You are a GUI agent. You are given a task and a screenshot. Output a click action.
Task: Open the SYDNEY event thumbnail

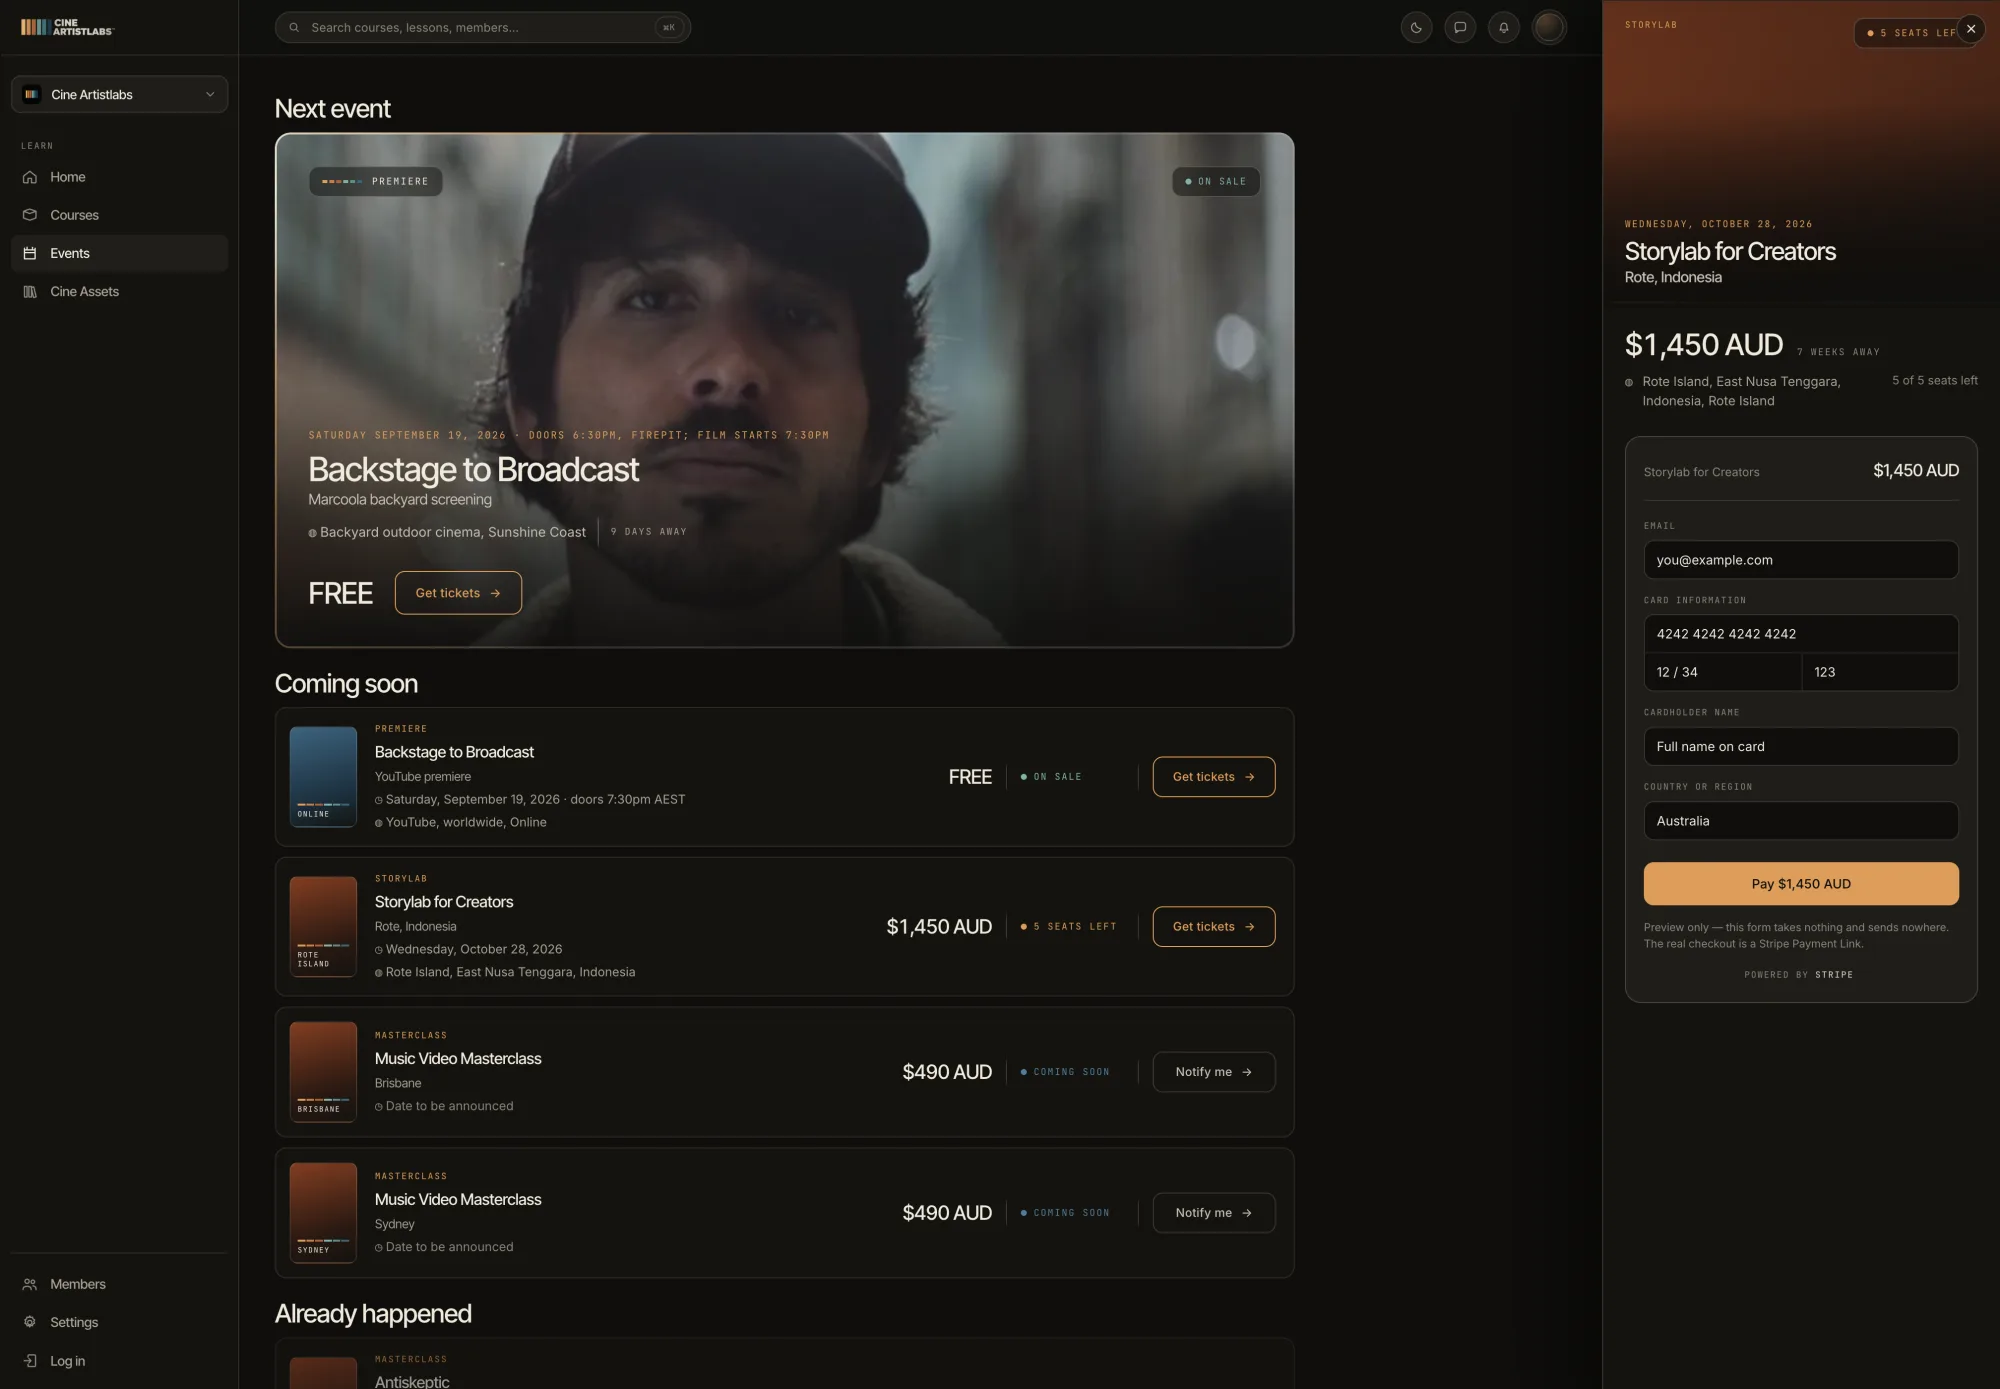tap(323, 1213)
